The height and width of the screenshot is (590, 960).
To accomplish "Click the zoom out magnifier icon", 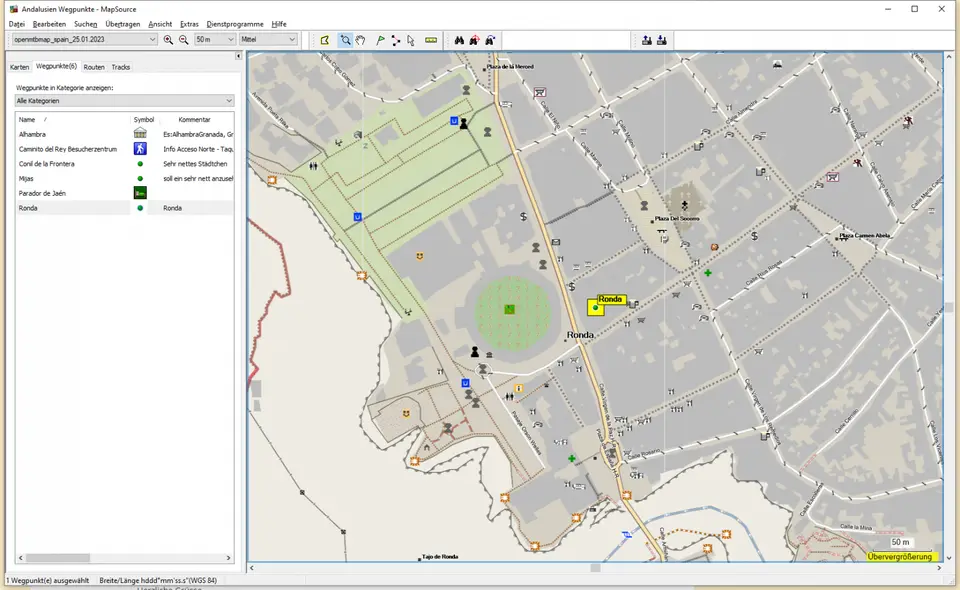I will [x=184, y=40].
